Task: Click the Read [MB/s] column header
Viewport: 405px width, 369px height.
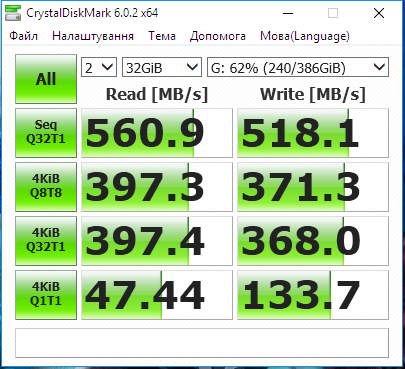Action: point(157,94)
